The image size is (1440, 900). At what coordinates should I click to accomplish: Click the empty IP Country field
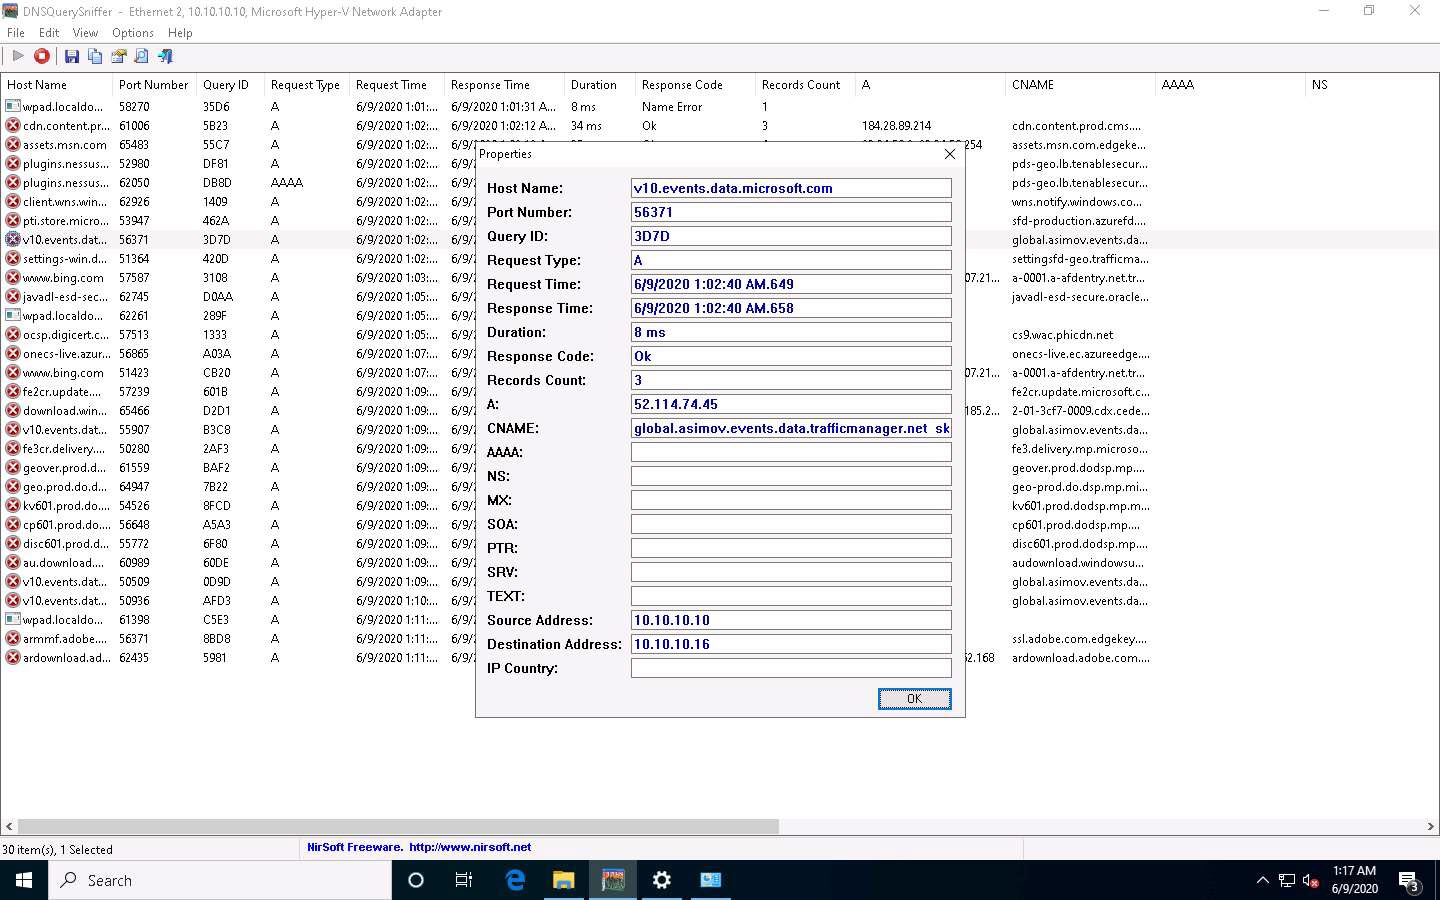791,668
